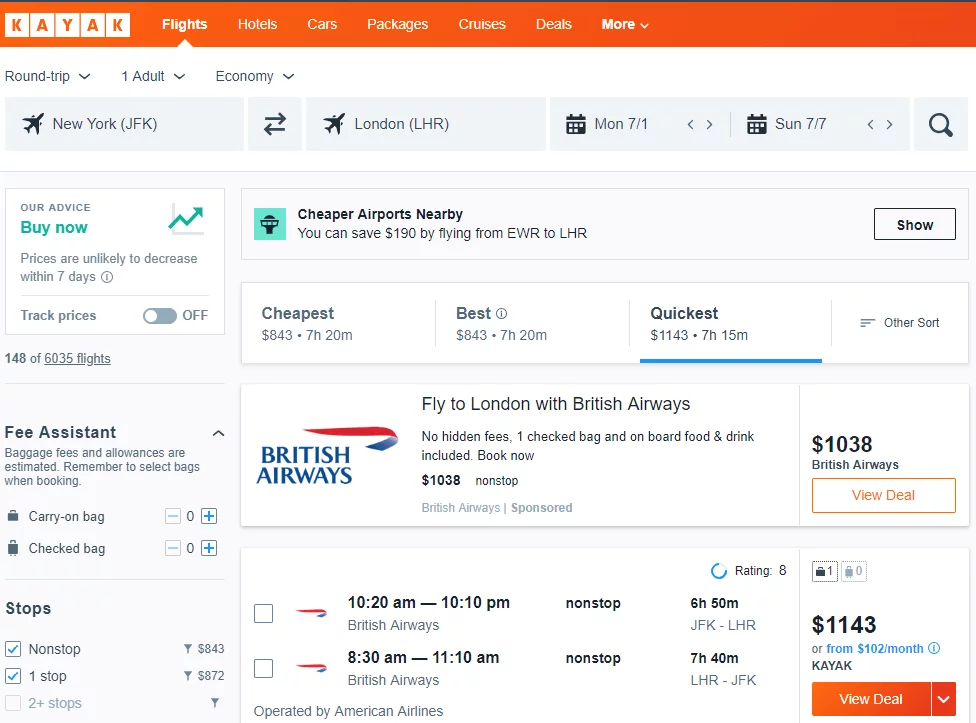976x723 pixels.
Task: Click the KAYAK logo
Action: click(67, 25)
